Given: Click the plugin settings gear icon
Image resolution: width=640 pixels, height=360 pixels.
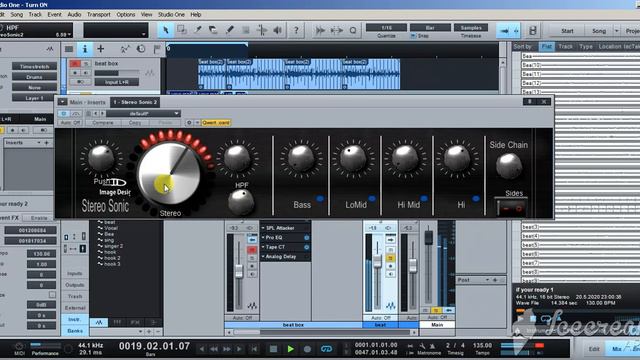Looking at the screenshot, I should pyautogui.click(x=189, y=122).
